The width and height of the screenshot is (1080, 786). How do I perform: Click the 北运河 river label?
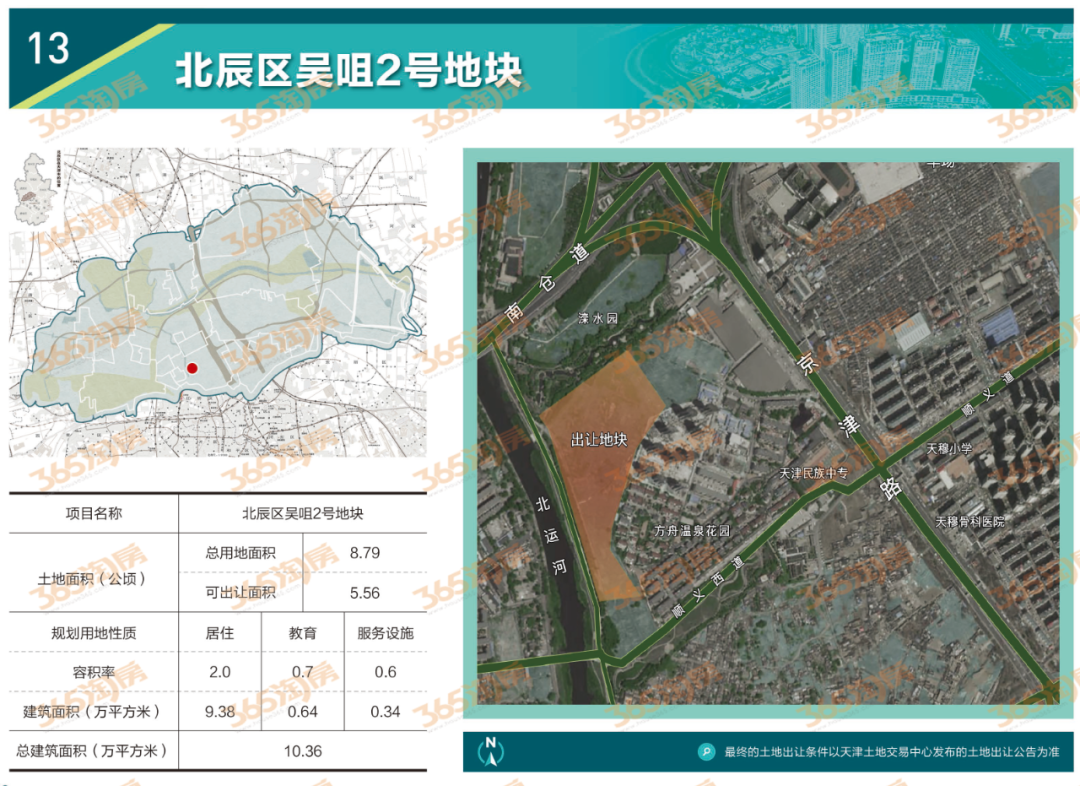(551, 535)
